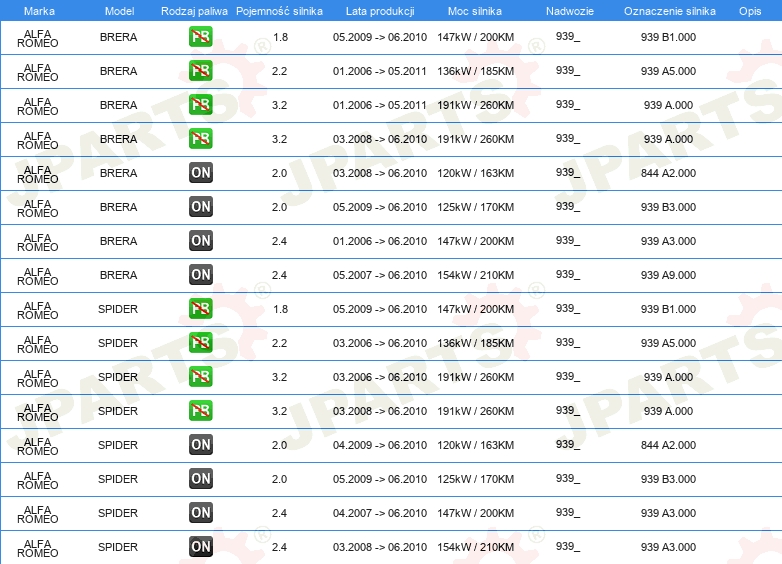Screen dimensions: 782x564
Task: Click the Oznaczenie silnika column header
Action: point(669,11)
